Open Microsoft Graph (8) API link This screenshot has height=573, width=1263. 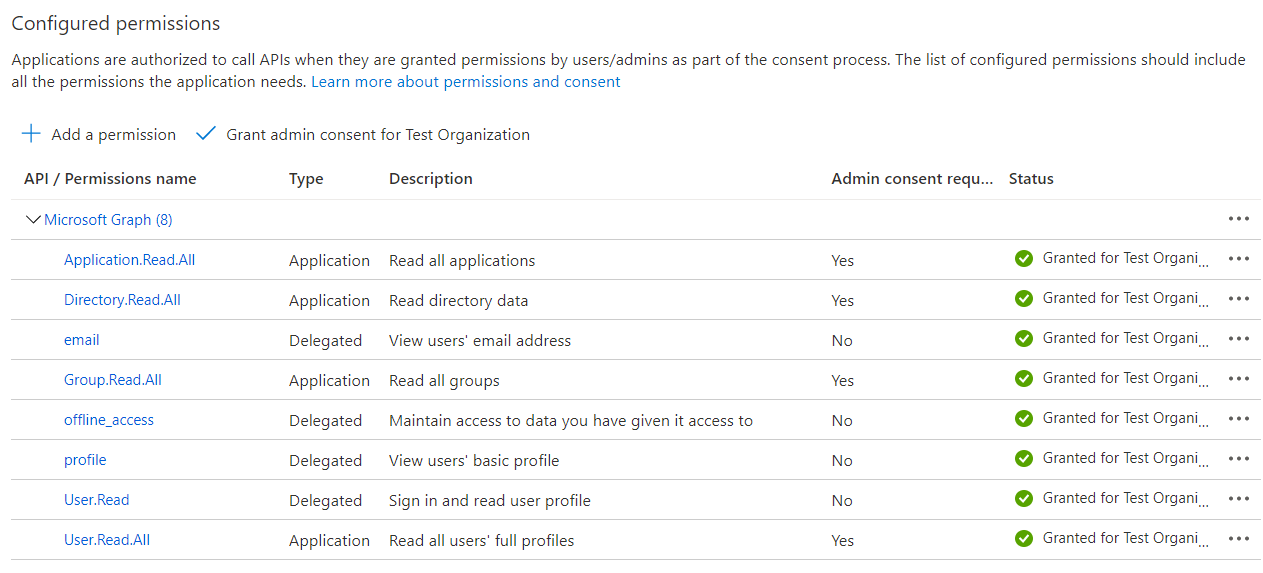108,219
